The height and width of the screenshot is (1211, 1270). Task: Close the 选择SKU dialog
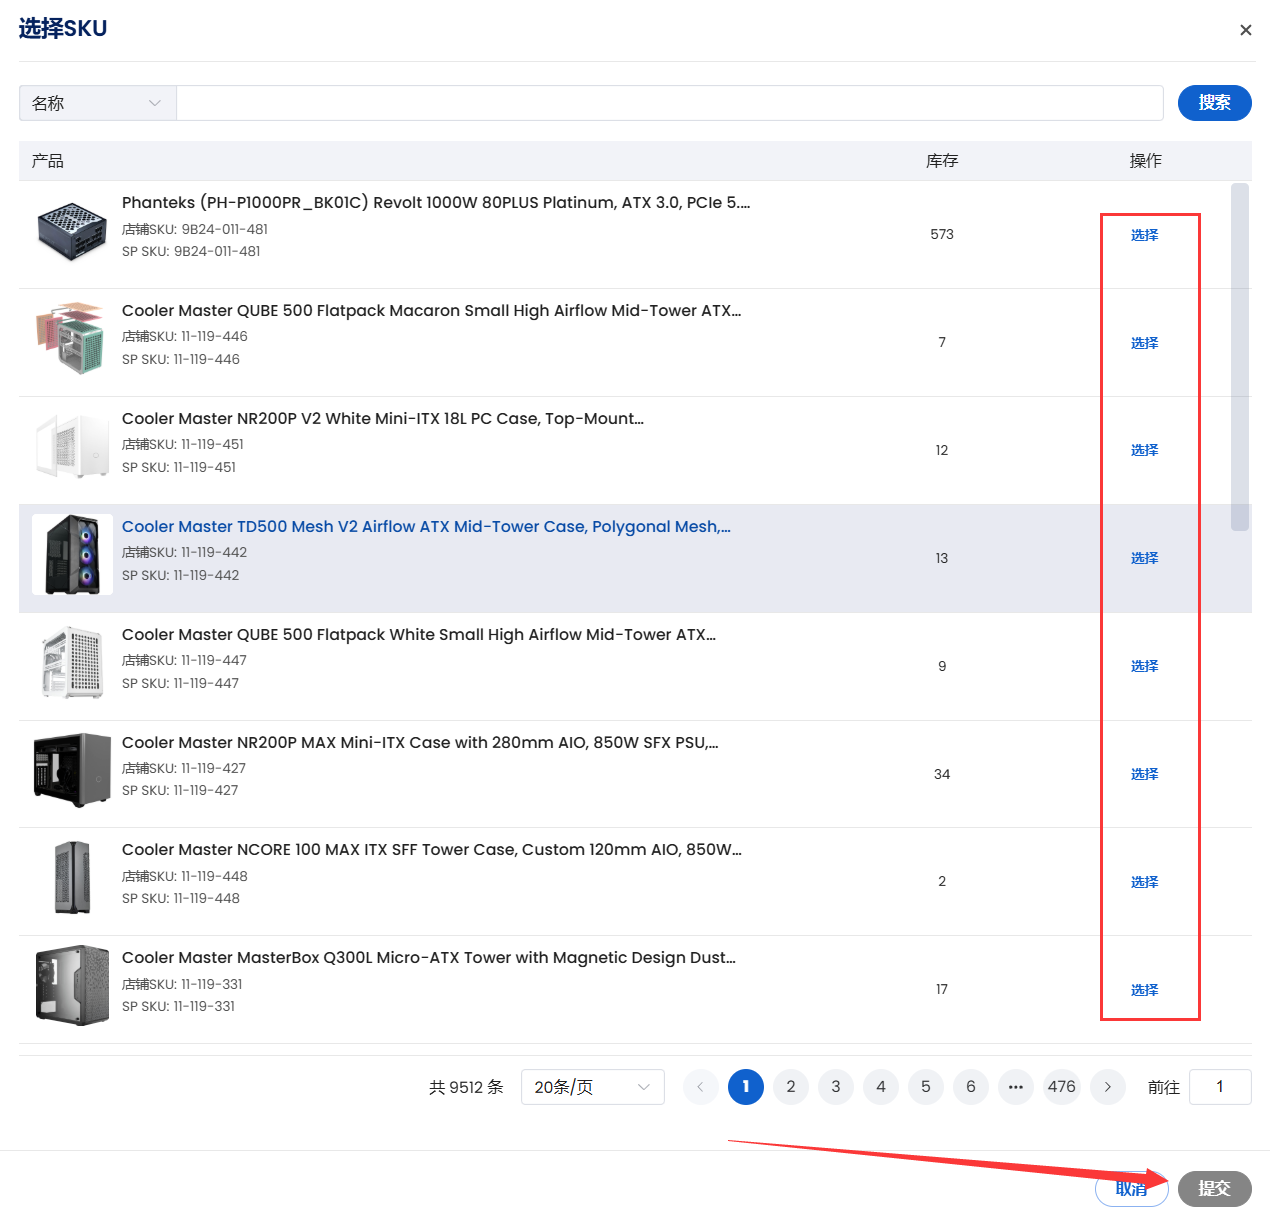click(1245, 30)
